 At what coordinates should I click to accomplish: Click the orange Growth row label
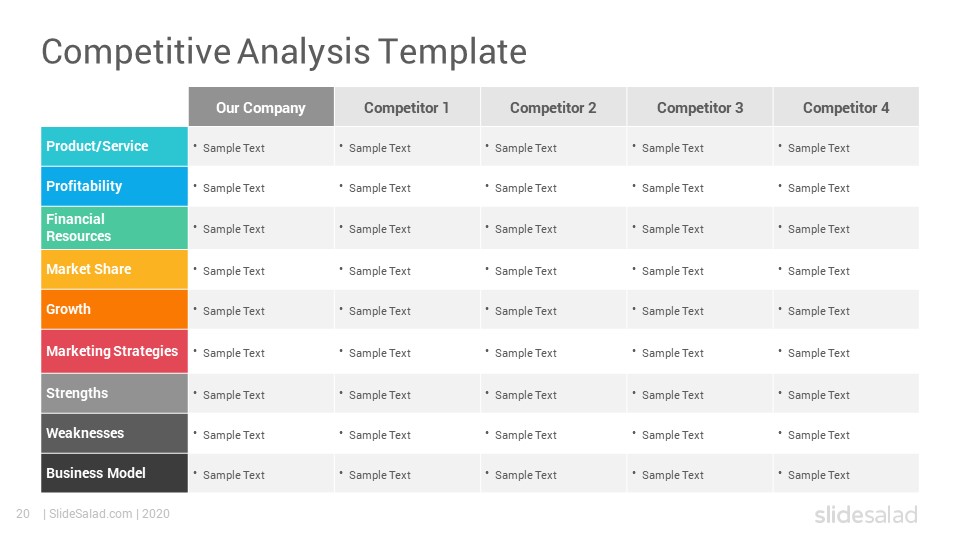(114, 309)
